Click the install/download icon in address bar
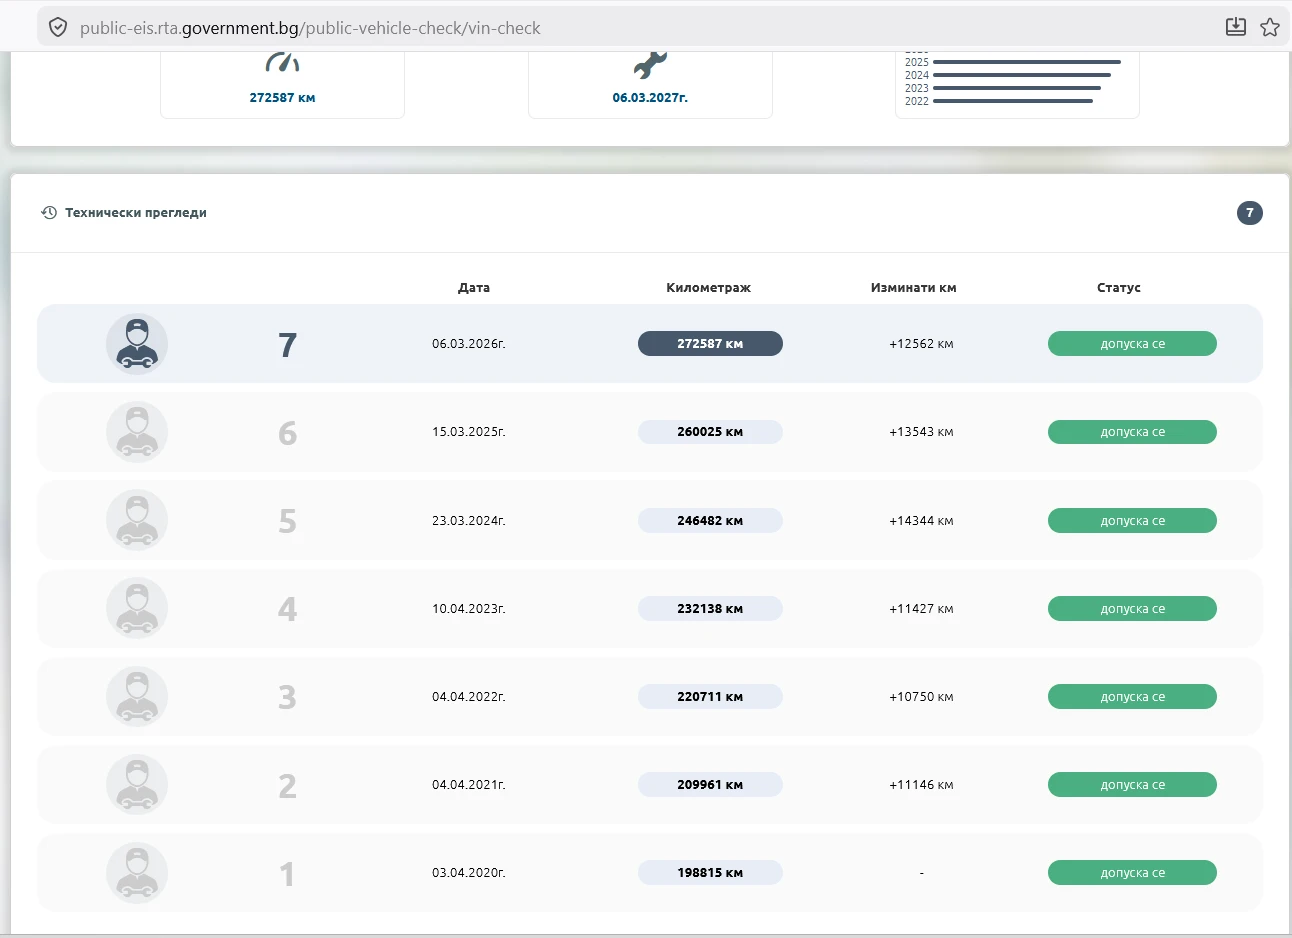This screenshot has height=938, width=1292. [x=1236, y=28]
